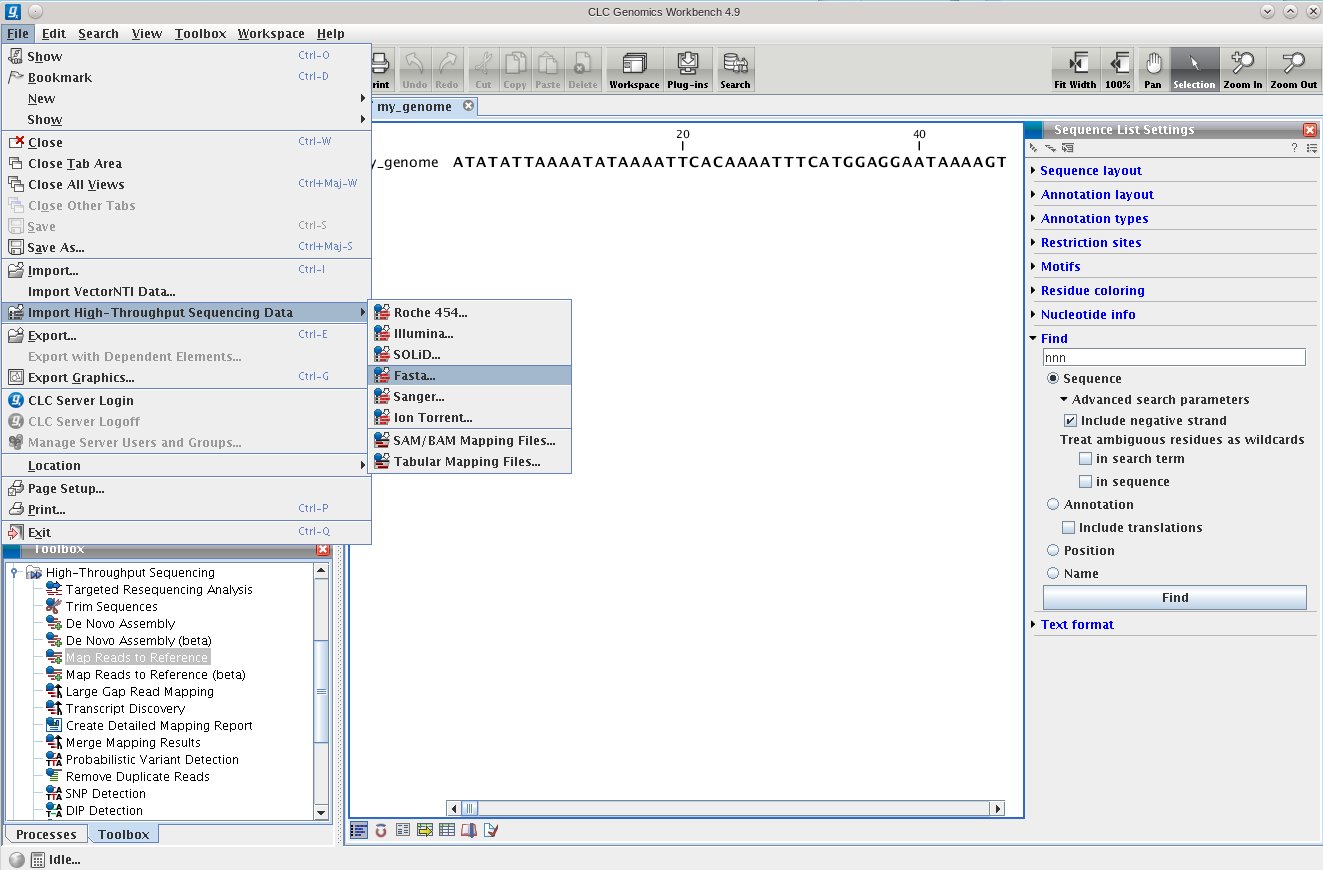Close the Toolbox panel
The height and width of the screenshot is (870, 1323).
point(323,549)
